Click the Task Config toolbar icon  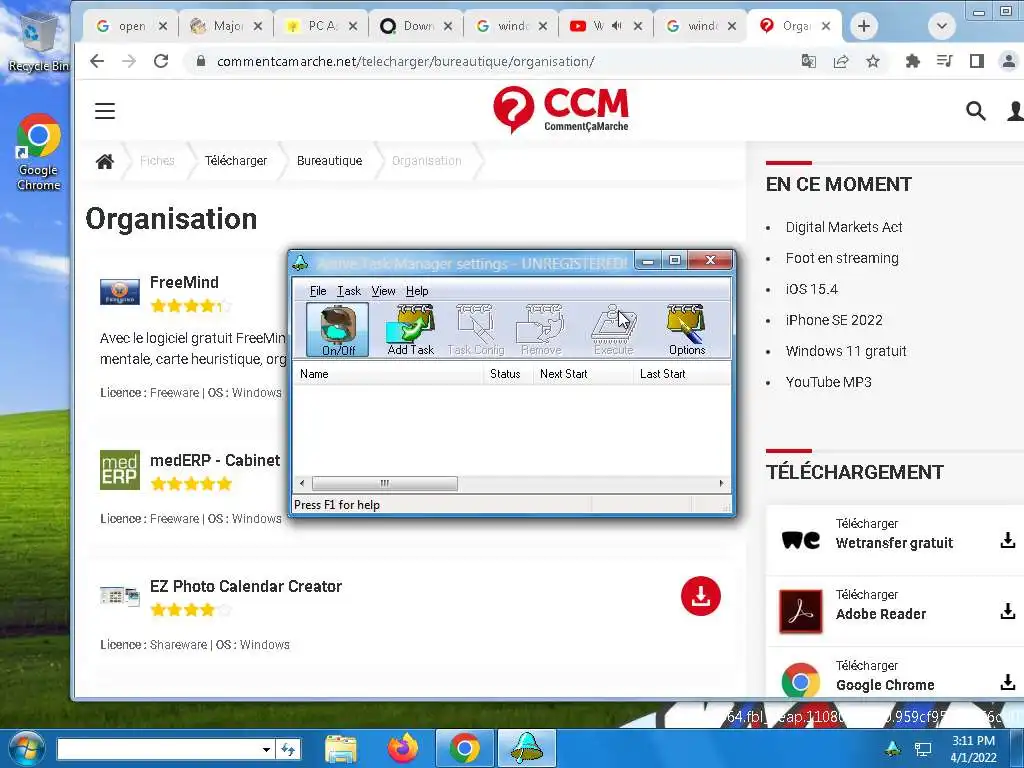coord(476,330)
